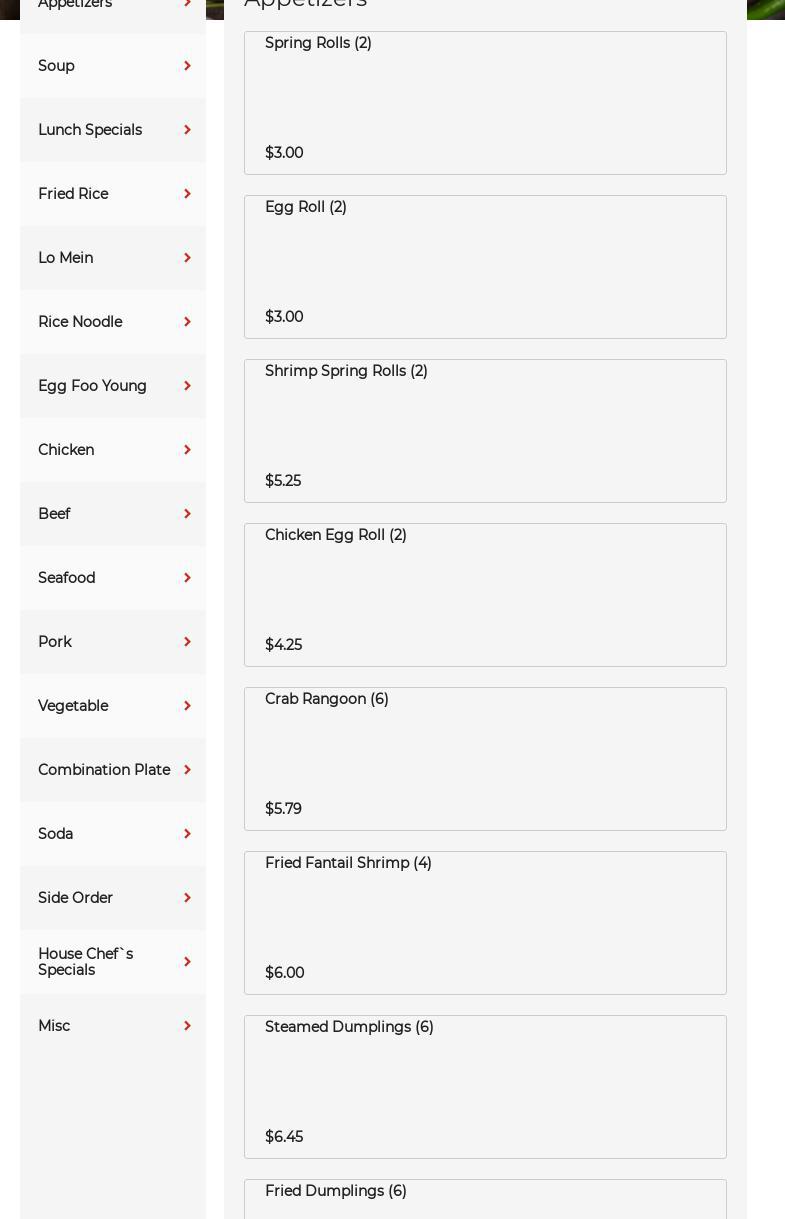Screen dimensions: 785x1219
Task: Click the red chevron beside Chicken
Action: (187, 450)
